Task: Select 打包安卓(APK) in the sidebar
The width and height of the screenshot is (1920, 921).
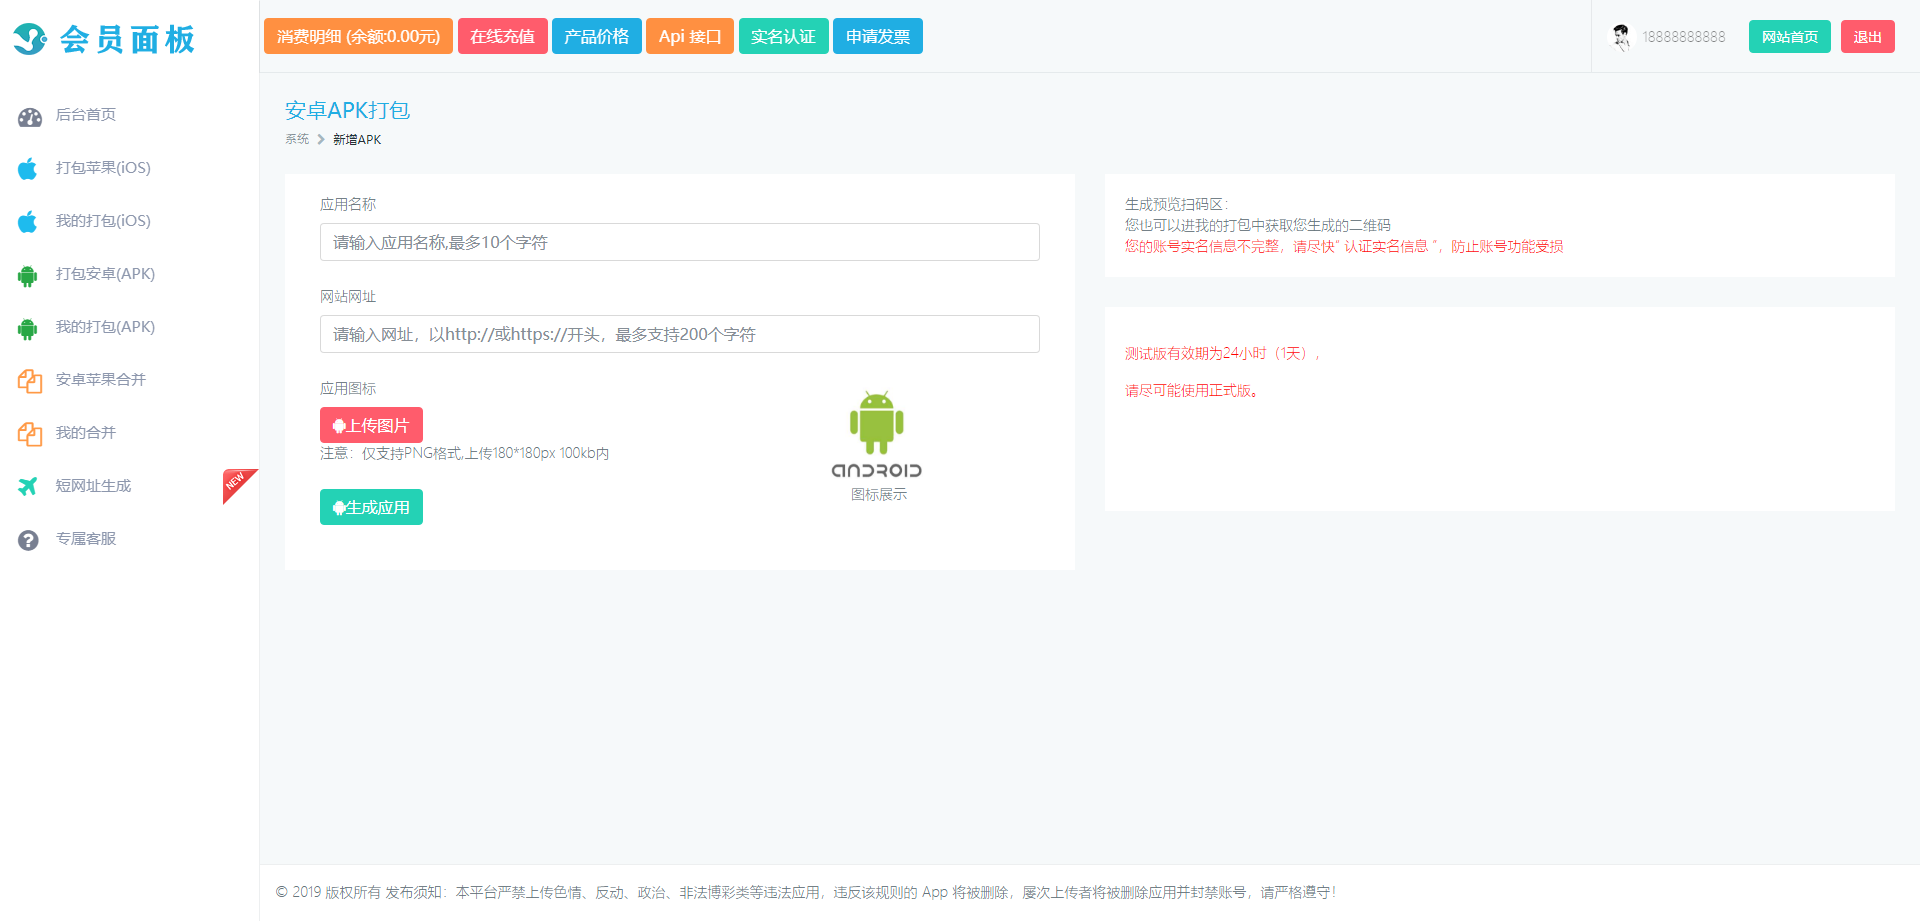Action: tap(105, 274)
